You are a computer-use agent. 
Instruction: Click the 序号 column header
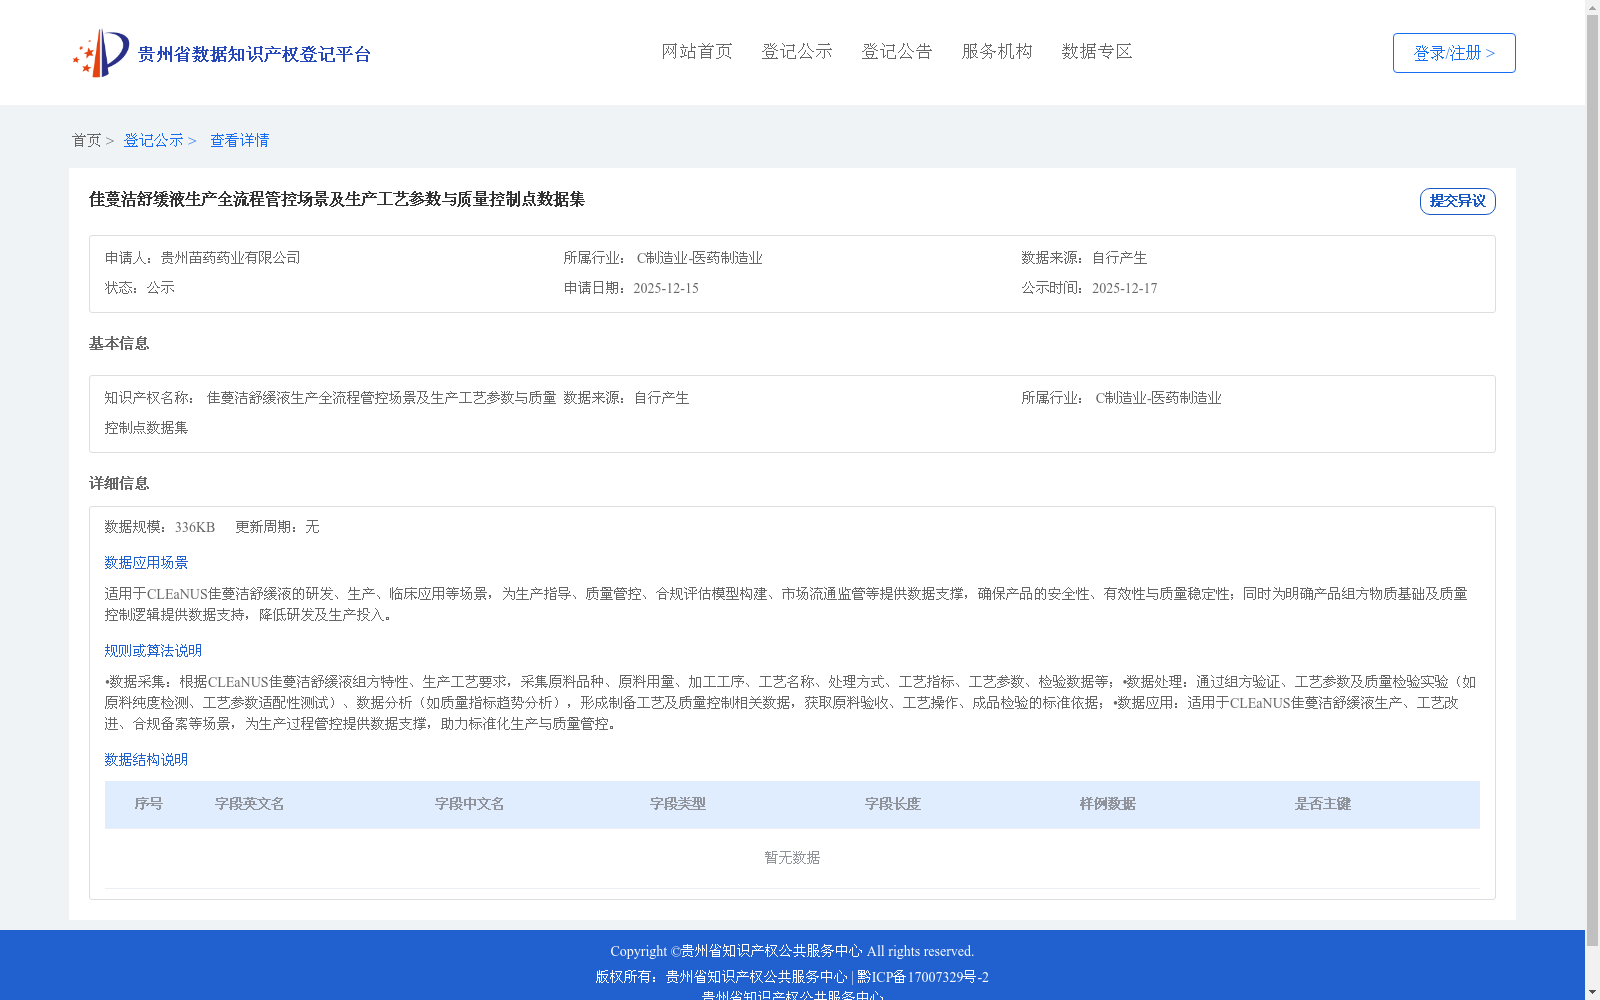(x=149, y=804)
